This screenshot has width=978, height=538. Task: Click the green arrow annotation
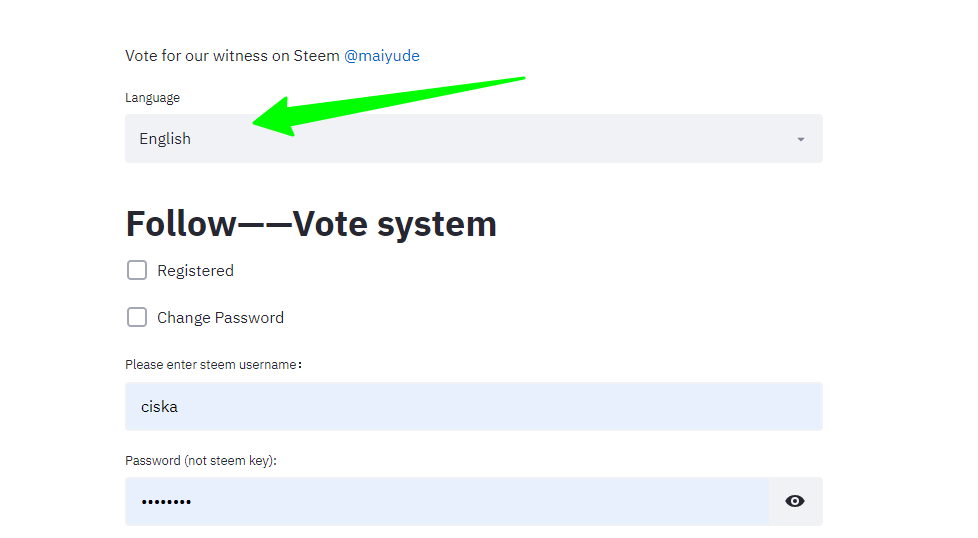tap(389, 106)
